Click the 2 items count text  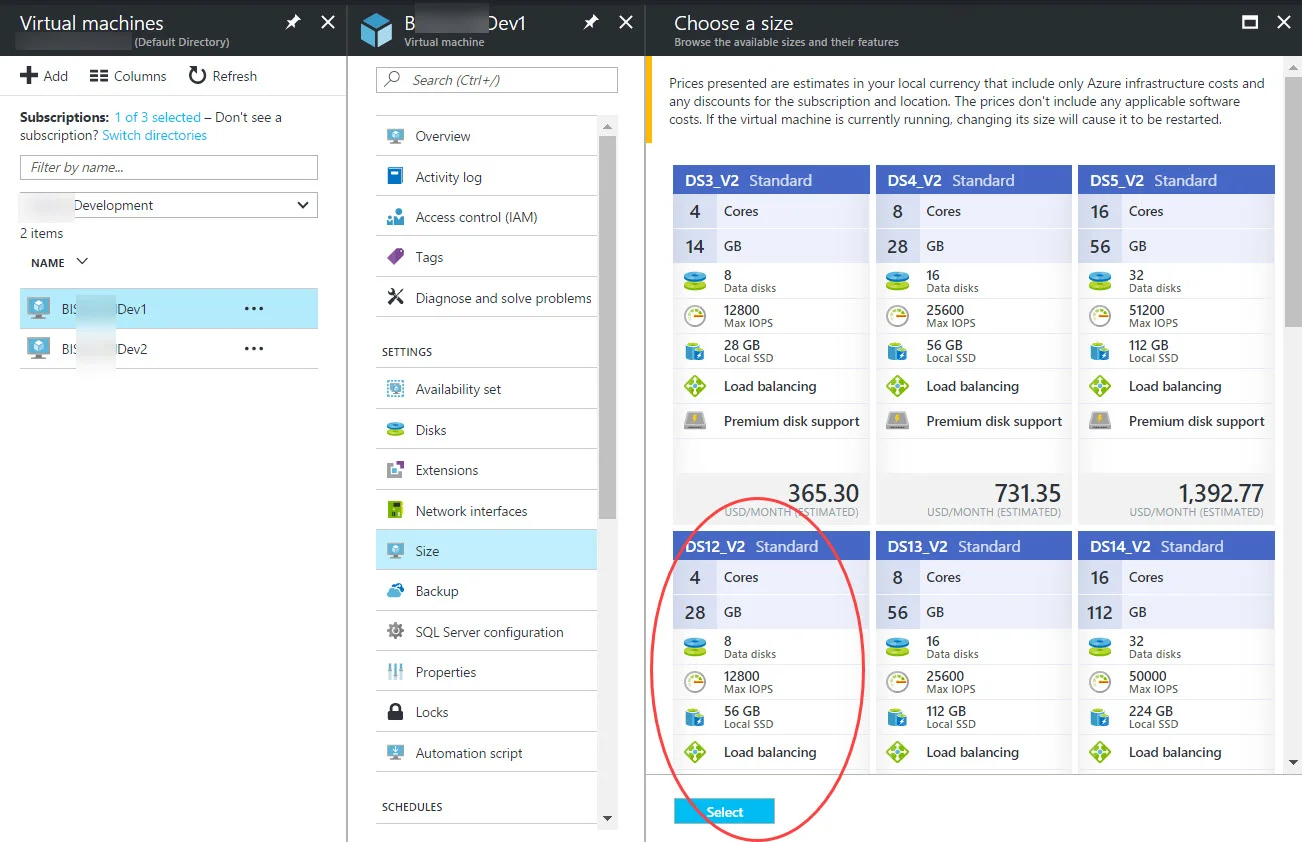click(x=42, y=233)
